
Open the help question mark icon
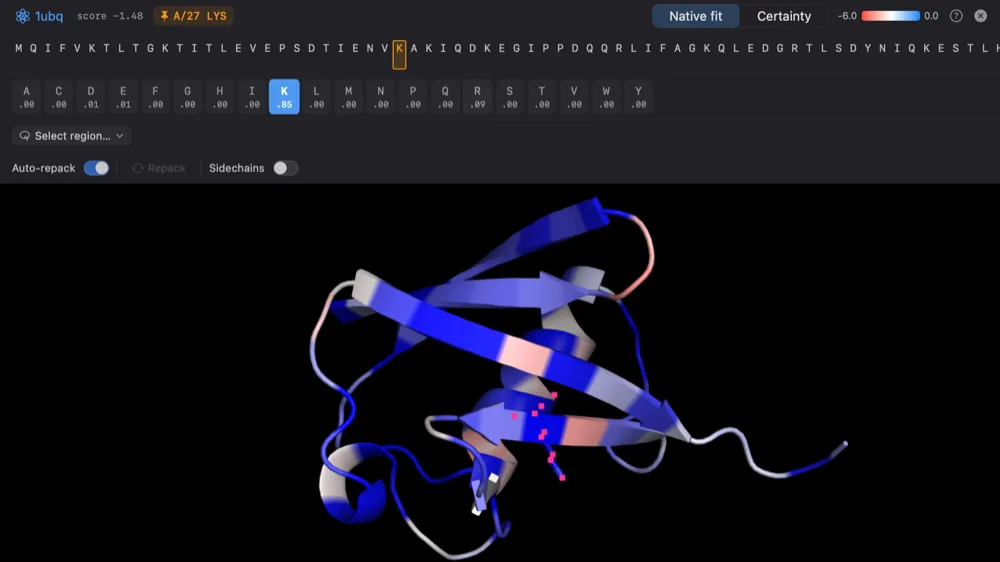(955, 16)
